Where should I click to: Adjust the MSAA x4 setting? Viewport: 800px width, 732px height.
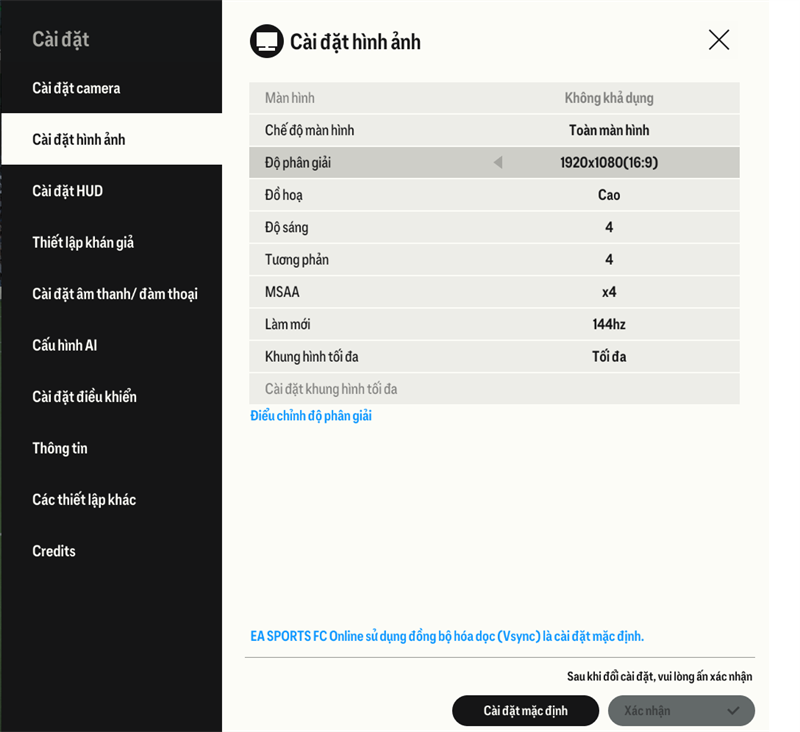[608, 292]
